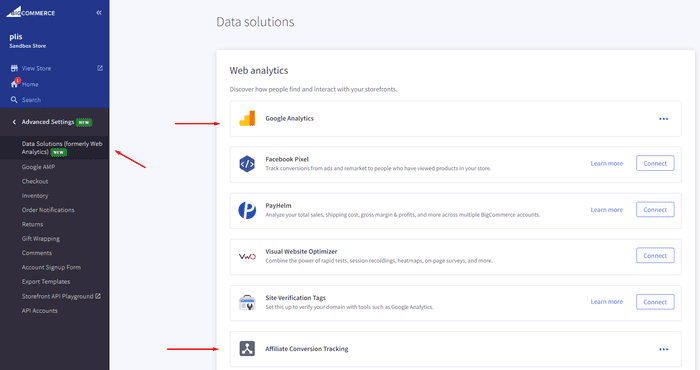Click the external link icon next to Storefront API Playground
Image resolution: width=700 pixels, height=370 pixels.
click(98, 296)
